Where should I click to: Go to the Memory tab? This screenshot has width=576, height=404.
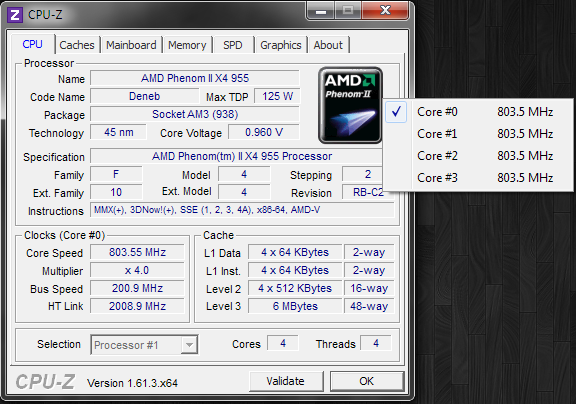[187, 45]
